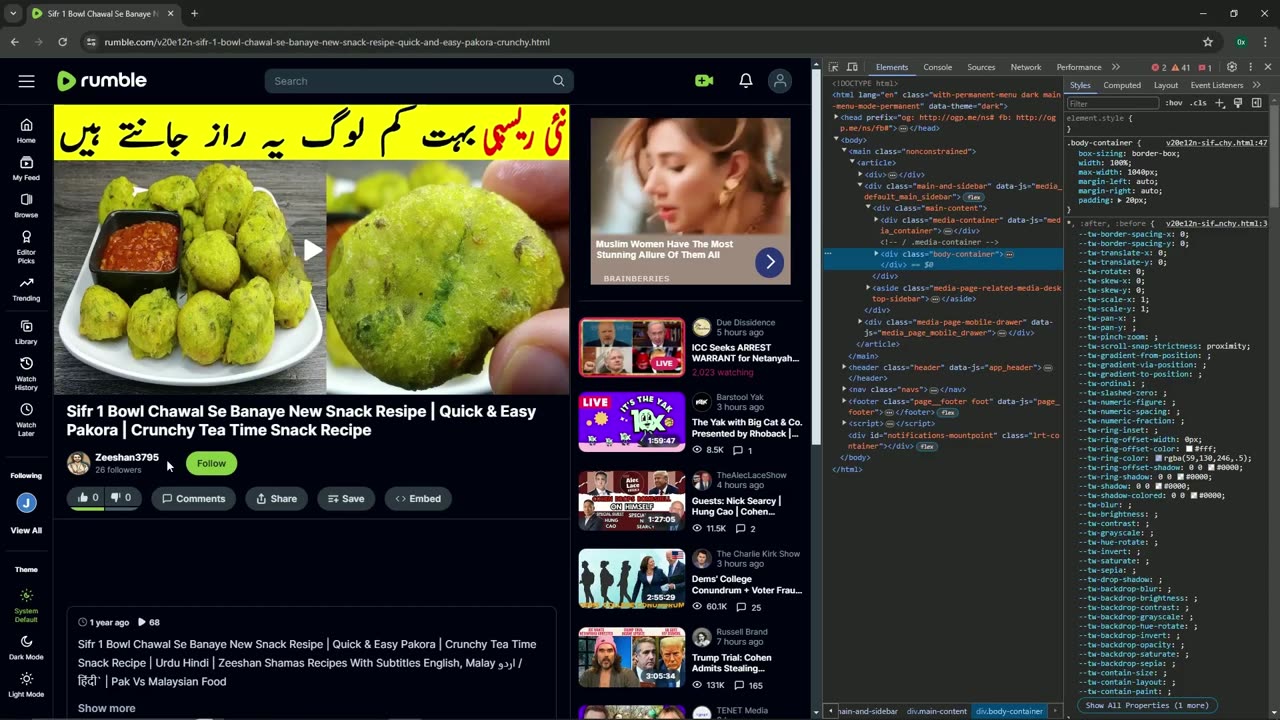Go to Home in sidebar
The image size is (1280, 720).
[26, 130]
